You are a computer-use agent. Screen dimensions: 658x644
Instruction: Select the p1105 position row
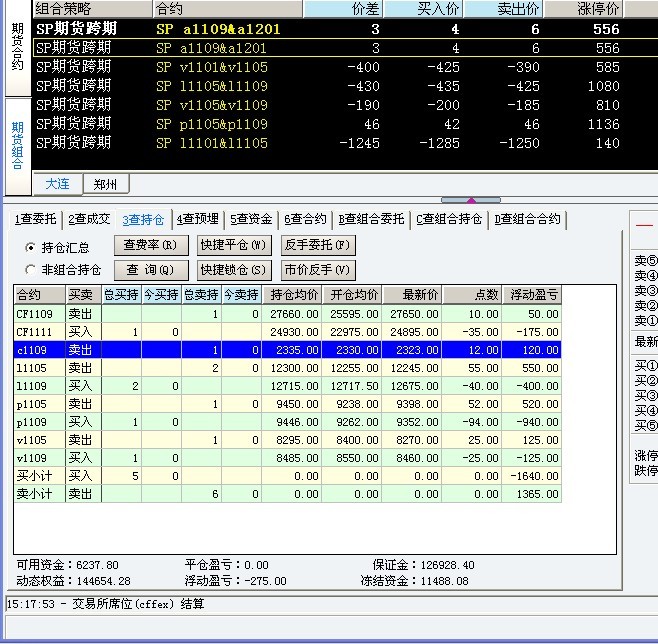point(287,404)
